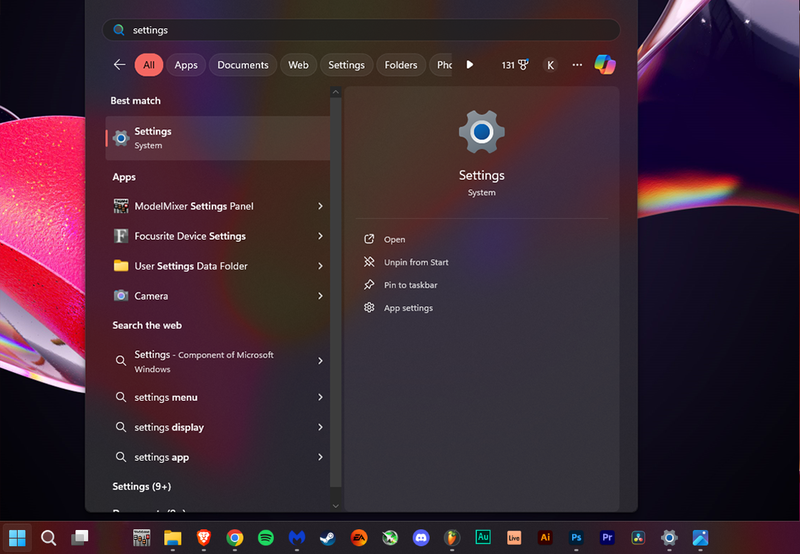Click results list scrollbar down arrow
The height and width of the screenshot is (554, 800).
335,506
